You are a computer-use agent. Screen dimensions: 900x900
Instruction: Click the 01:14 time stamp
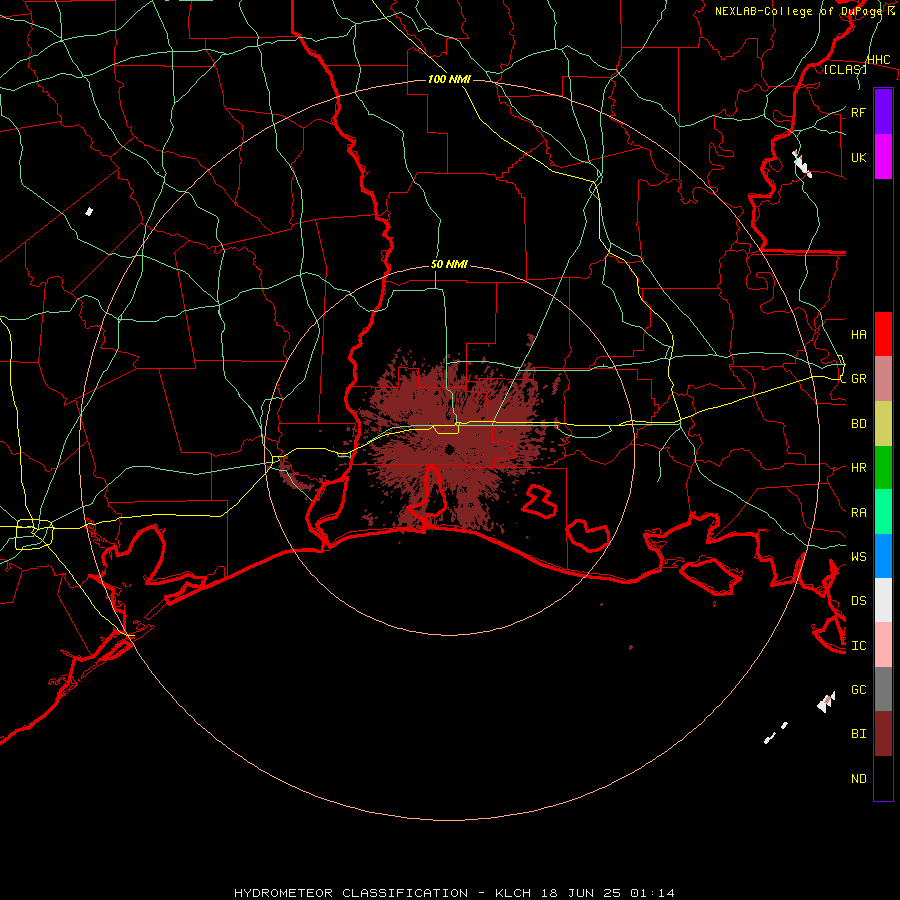[x=652, y=893]
